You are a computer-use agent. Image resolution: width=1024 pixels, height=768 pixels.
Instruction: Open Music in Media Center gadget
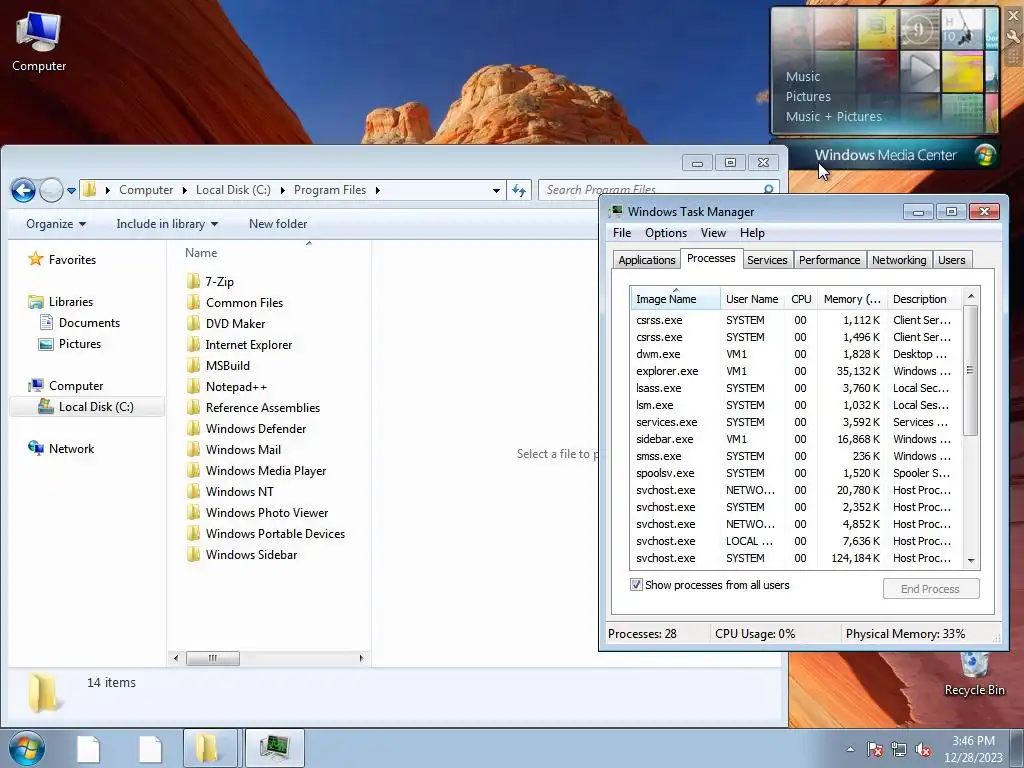[x=803, y=76]
